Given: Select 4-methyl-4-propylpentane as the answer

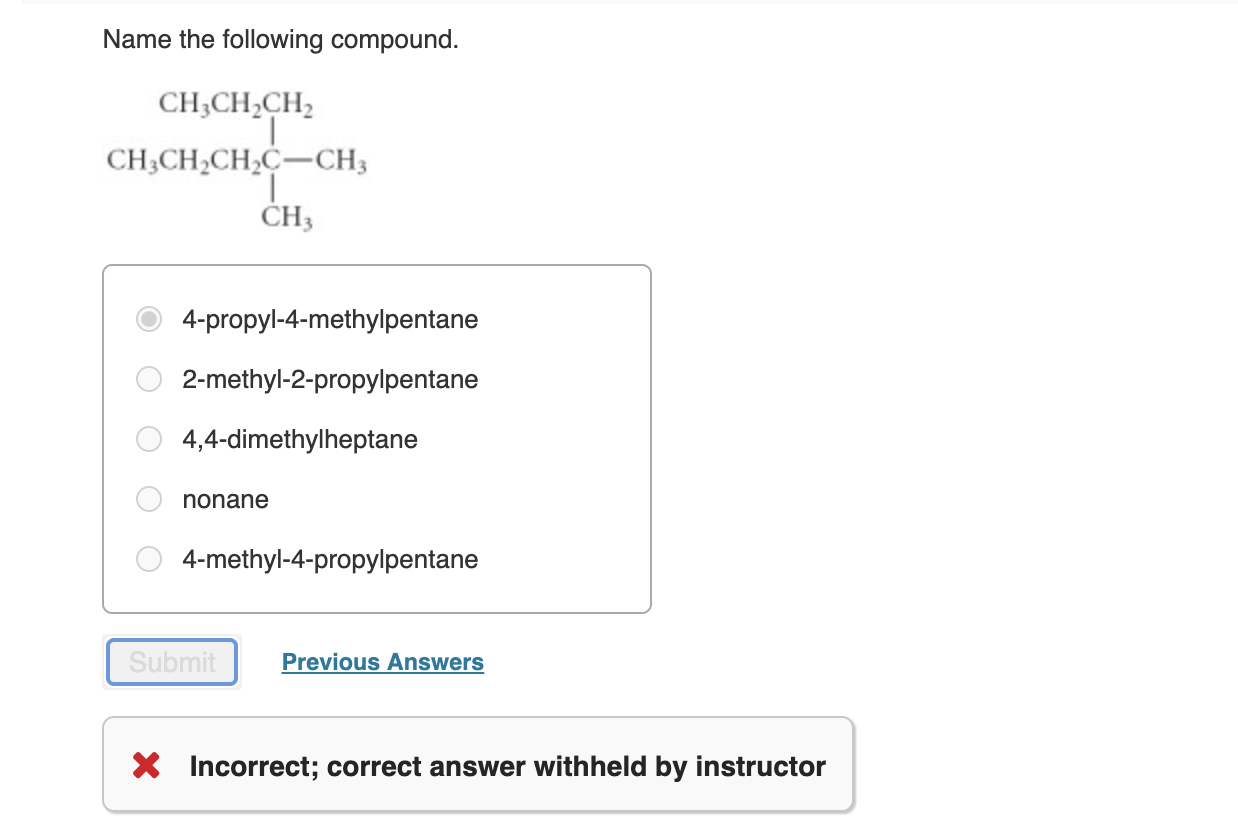Looking at the screenshot, I should (x=148, y=559).
